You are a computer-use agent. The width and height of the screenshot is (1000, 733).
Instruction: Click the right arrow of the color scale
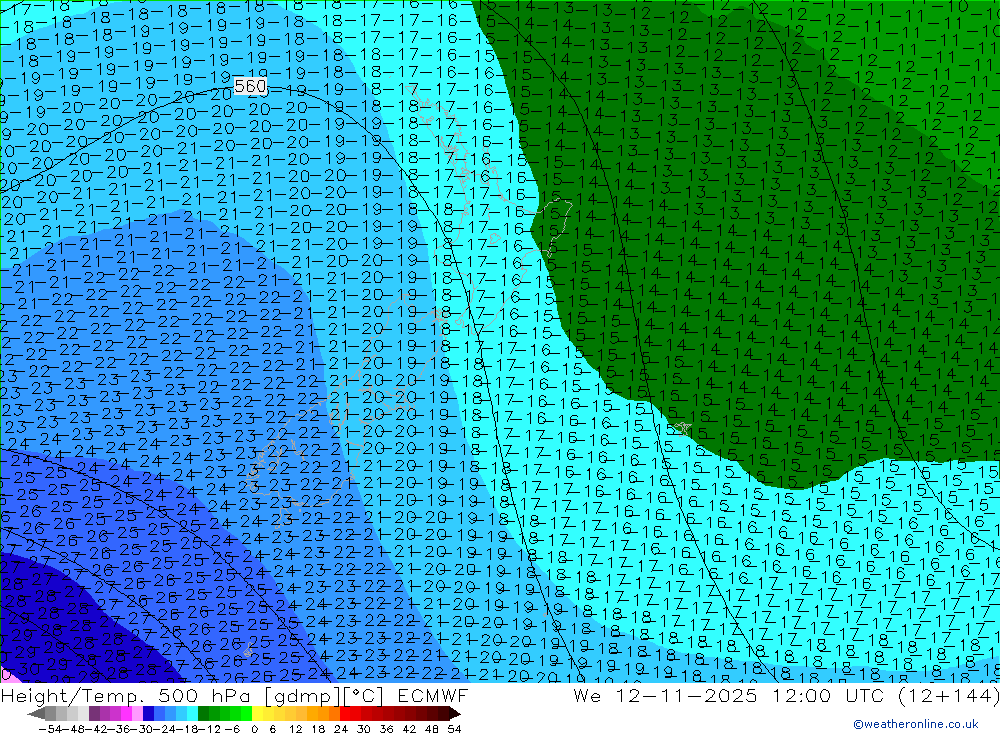point(455,713)
